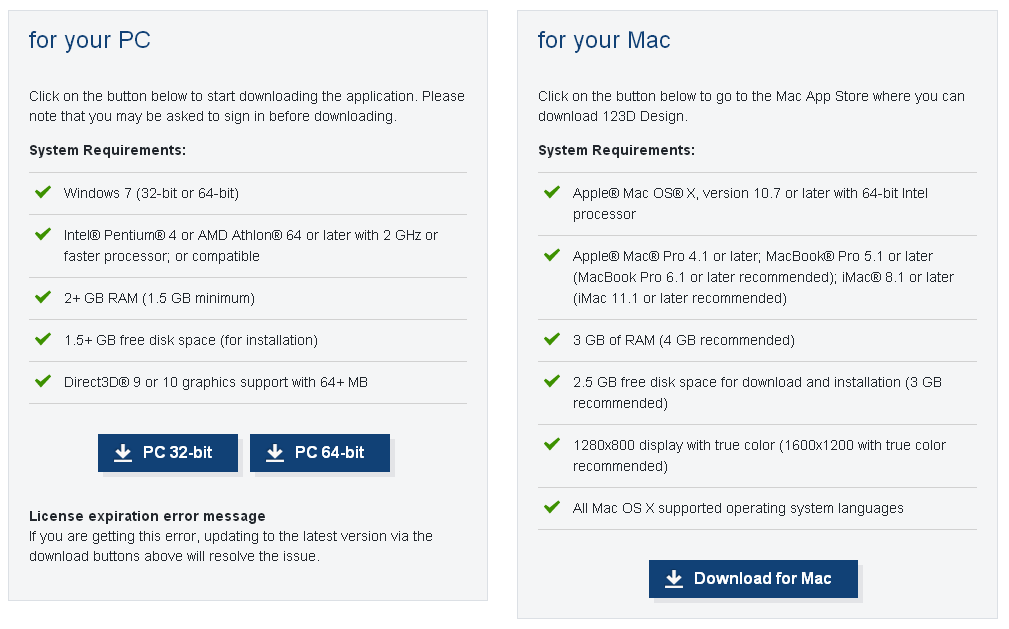Viewport: 1009px width, 629px height.
Task: Click the checkmark next to 1.5+ GB disk space
Action: click(43, 339)
